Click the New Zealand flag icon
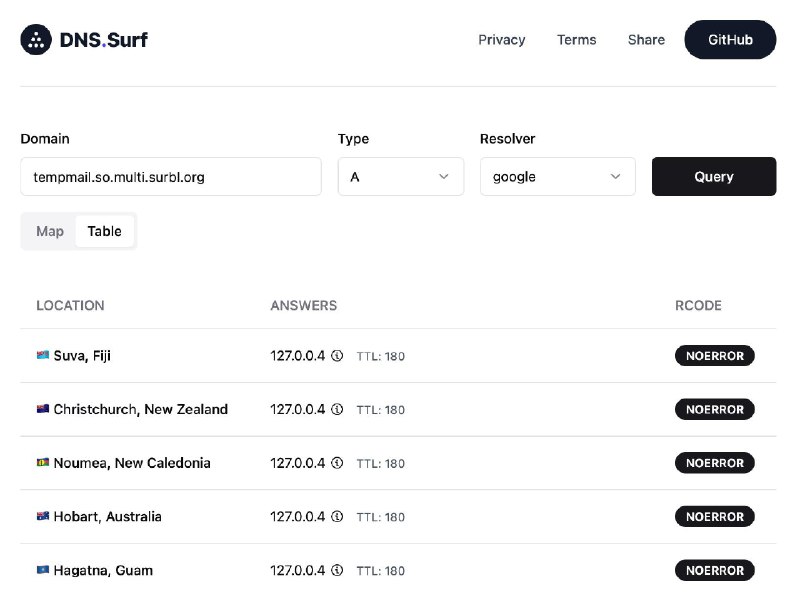800x596 pixels. coord(43,410)
